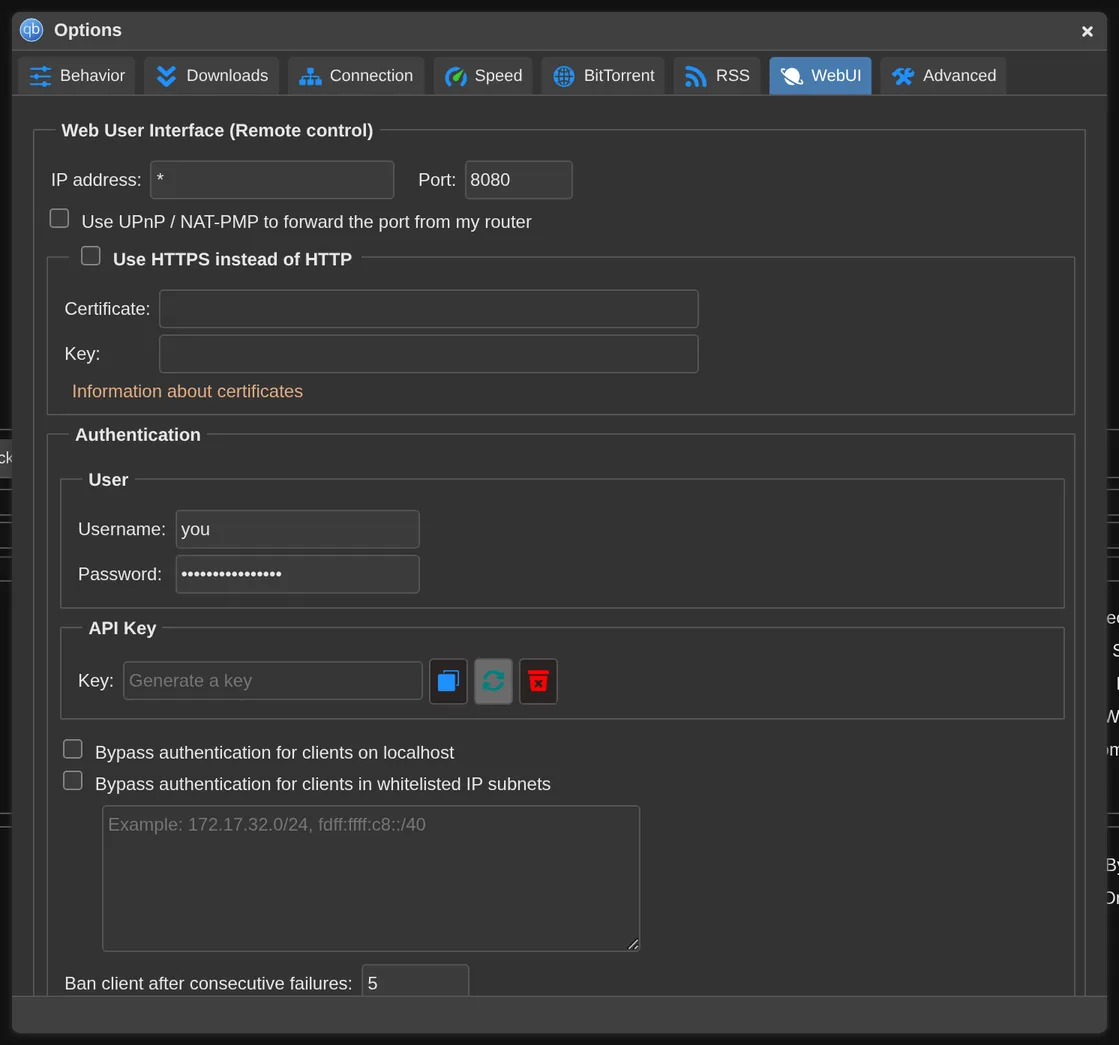The width and height of the screenshot is (1119, 1045).
Task: Toggle Use HTTPS instead of HTTP
Action: click(91, 256)
